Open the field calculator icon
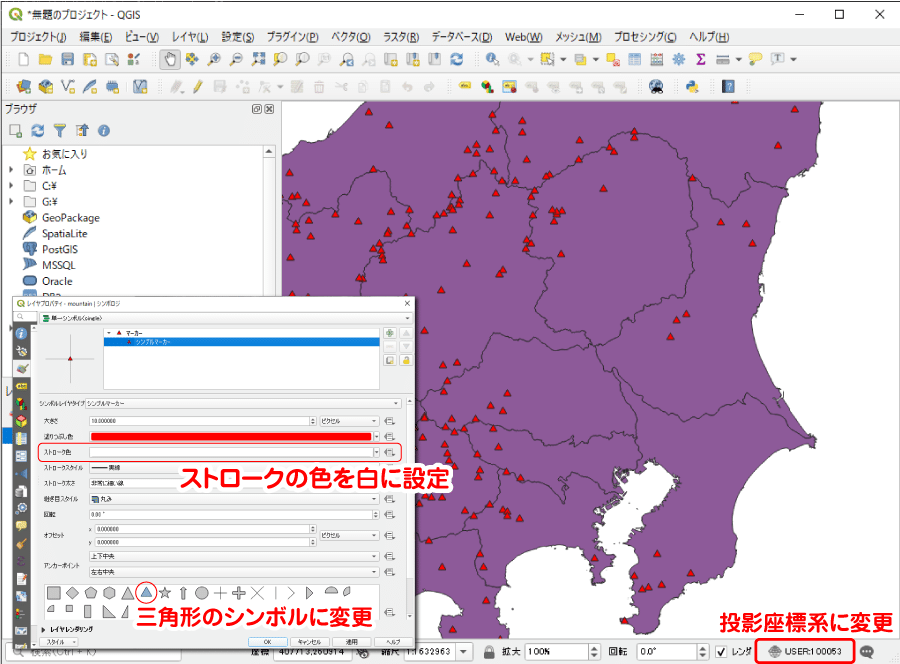 (657, 59)
